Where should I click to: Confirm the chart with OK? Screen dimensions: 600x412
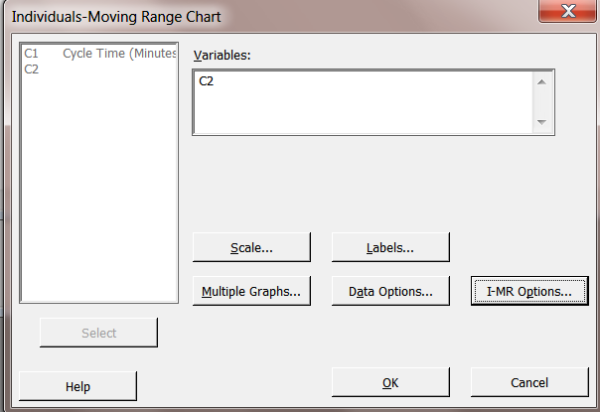pos(390,382)
